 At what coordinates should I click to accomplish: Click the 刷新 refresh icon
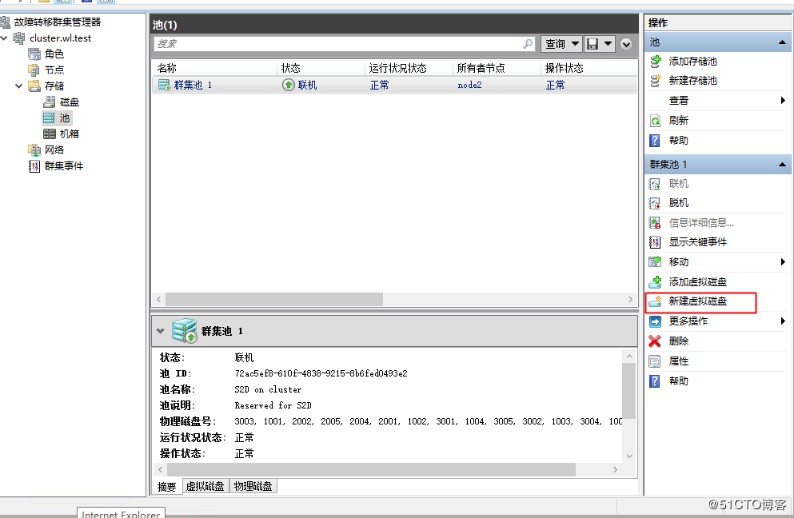tap(655, 121)
